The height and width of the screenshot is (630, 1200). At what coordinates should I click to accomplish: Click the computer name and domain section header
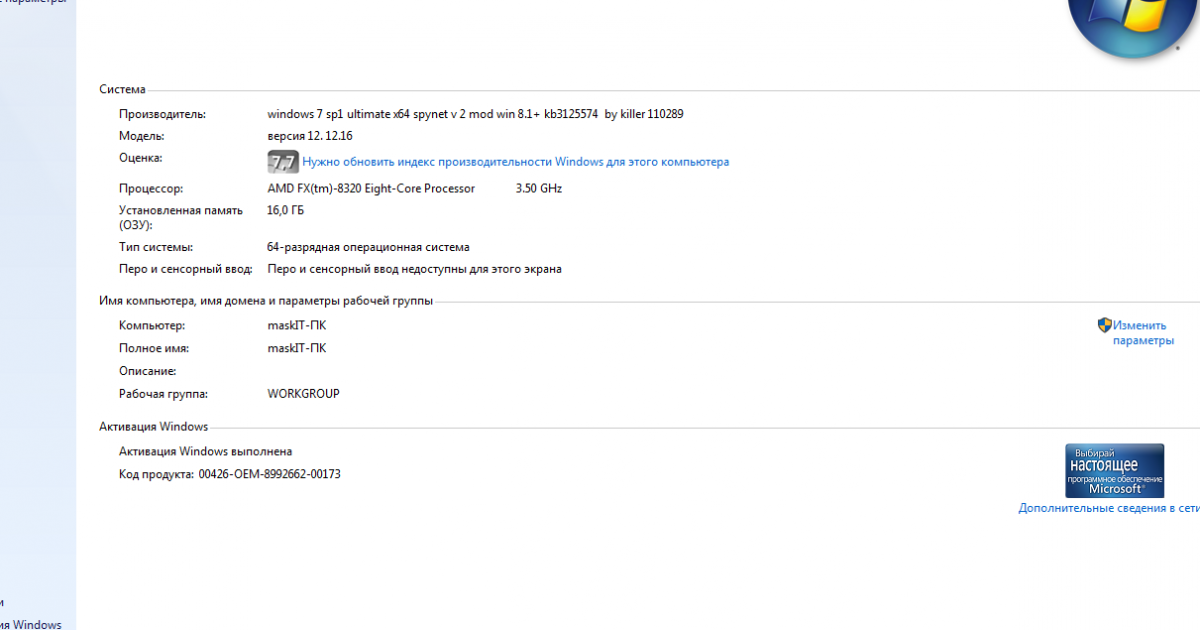(x=266, y=301)
